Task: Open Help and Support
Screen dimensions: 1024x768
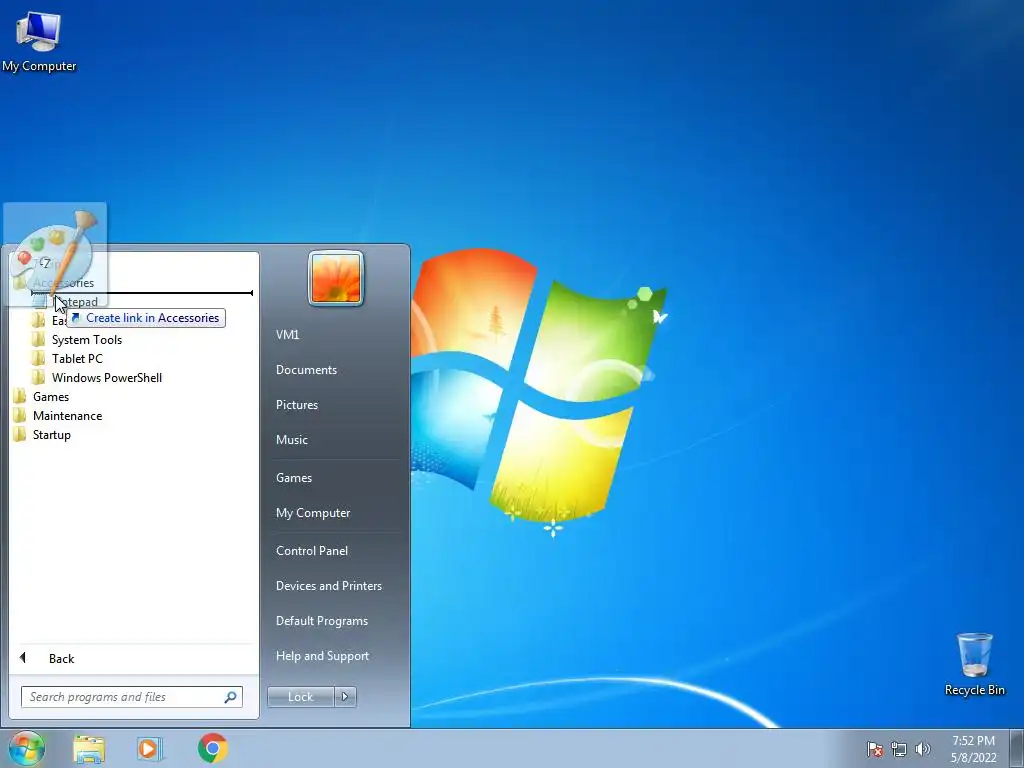Action: [x=322, y=656]
